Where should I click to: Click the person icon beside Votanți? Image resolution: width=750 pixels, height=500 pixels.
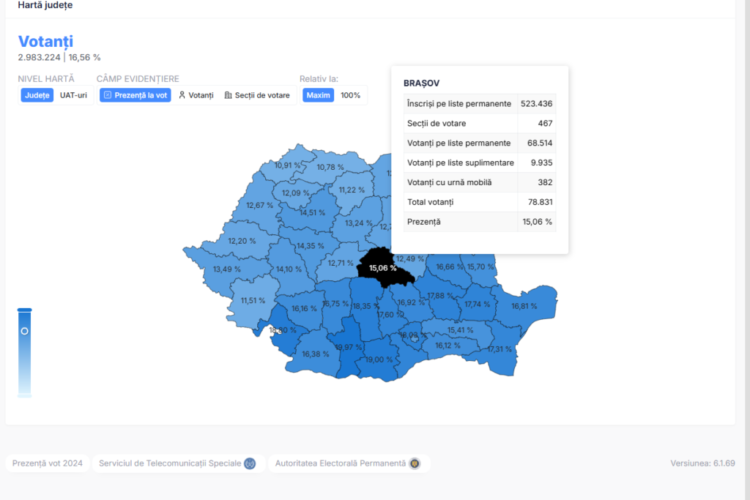(x=182, y=95)
